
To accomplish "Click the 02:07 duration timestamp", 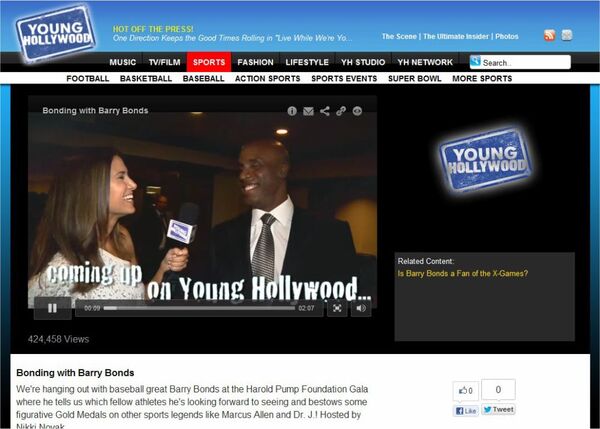I will click(306, 308).
